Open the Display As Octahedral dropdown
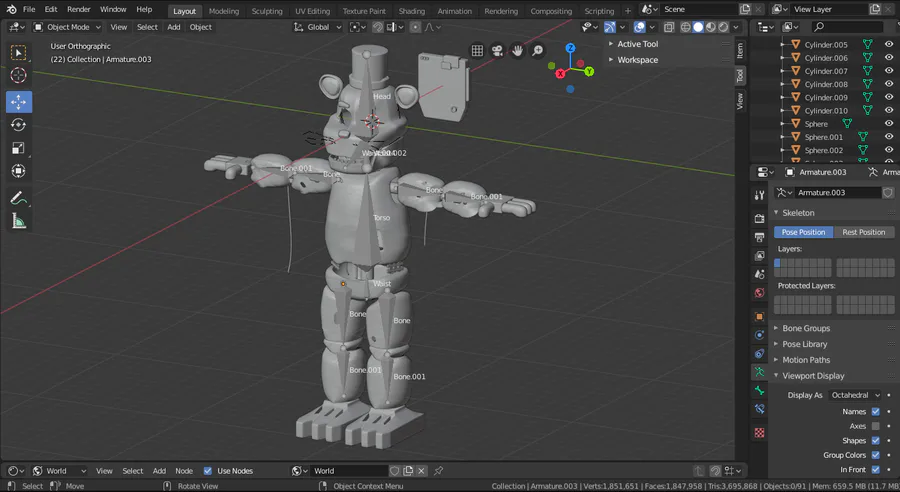This screenshot has width=900, height=492. [x=855, y=395]
